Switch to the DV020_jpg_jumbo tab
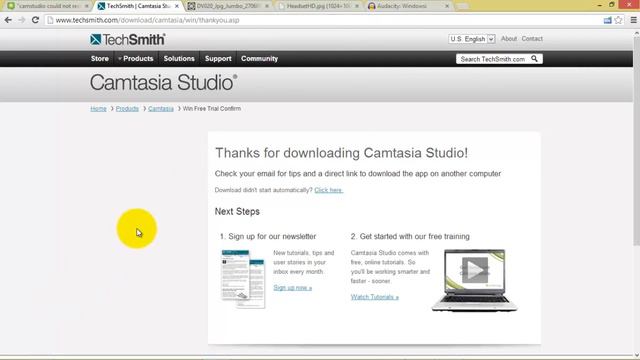Image resolution: width=640 pixels, height=360 pixels. pos(228,6)
